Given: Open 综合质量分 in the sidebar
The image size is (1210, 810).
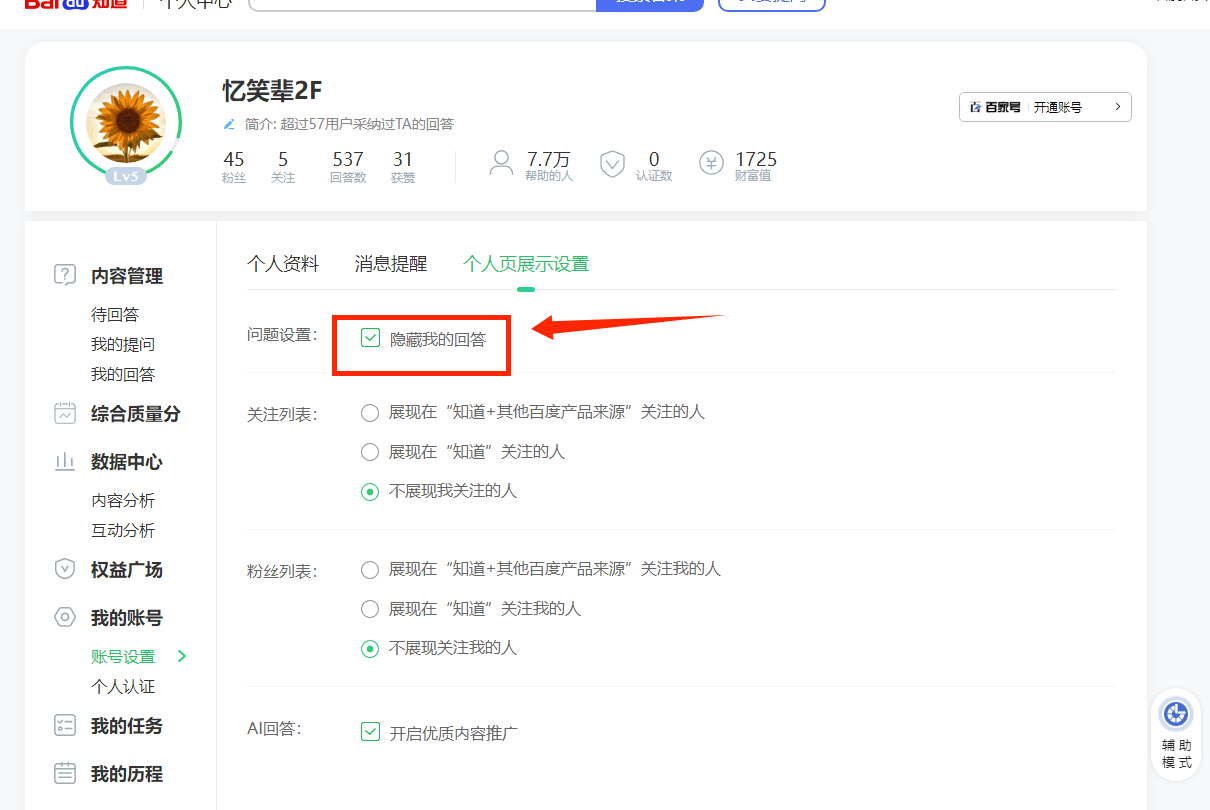Looking at the screenshot, I should point(136,413).
